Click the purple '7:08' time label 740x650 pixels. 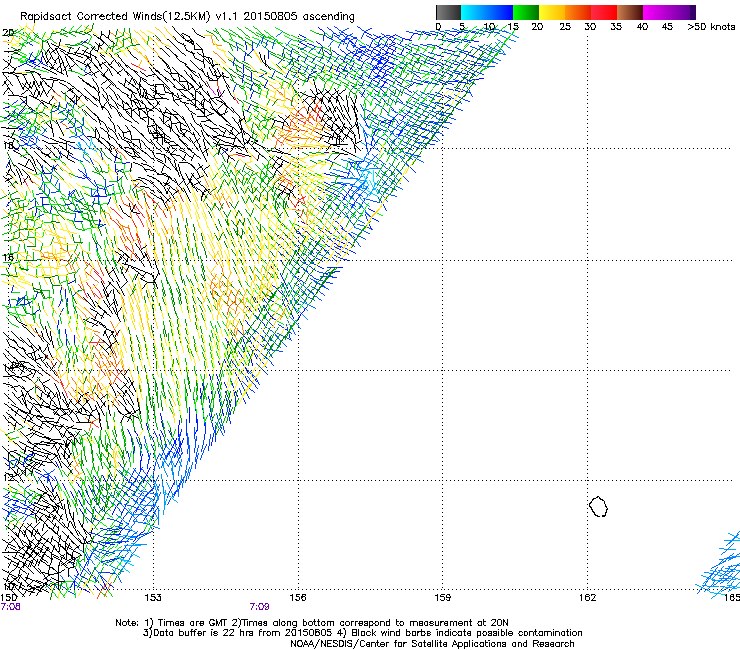[10, 607]
